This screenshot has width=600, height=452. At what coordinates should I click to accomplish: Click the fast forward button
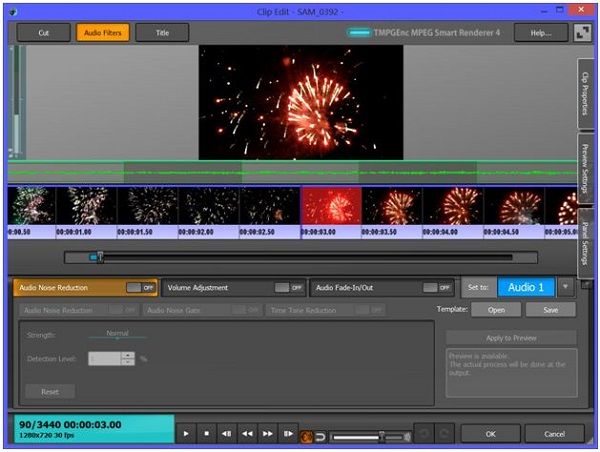point(268,434)
